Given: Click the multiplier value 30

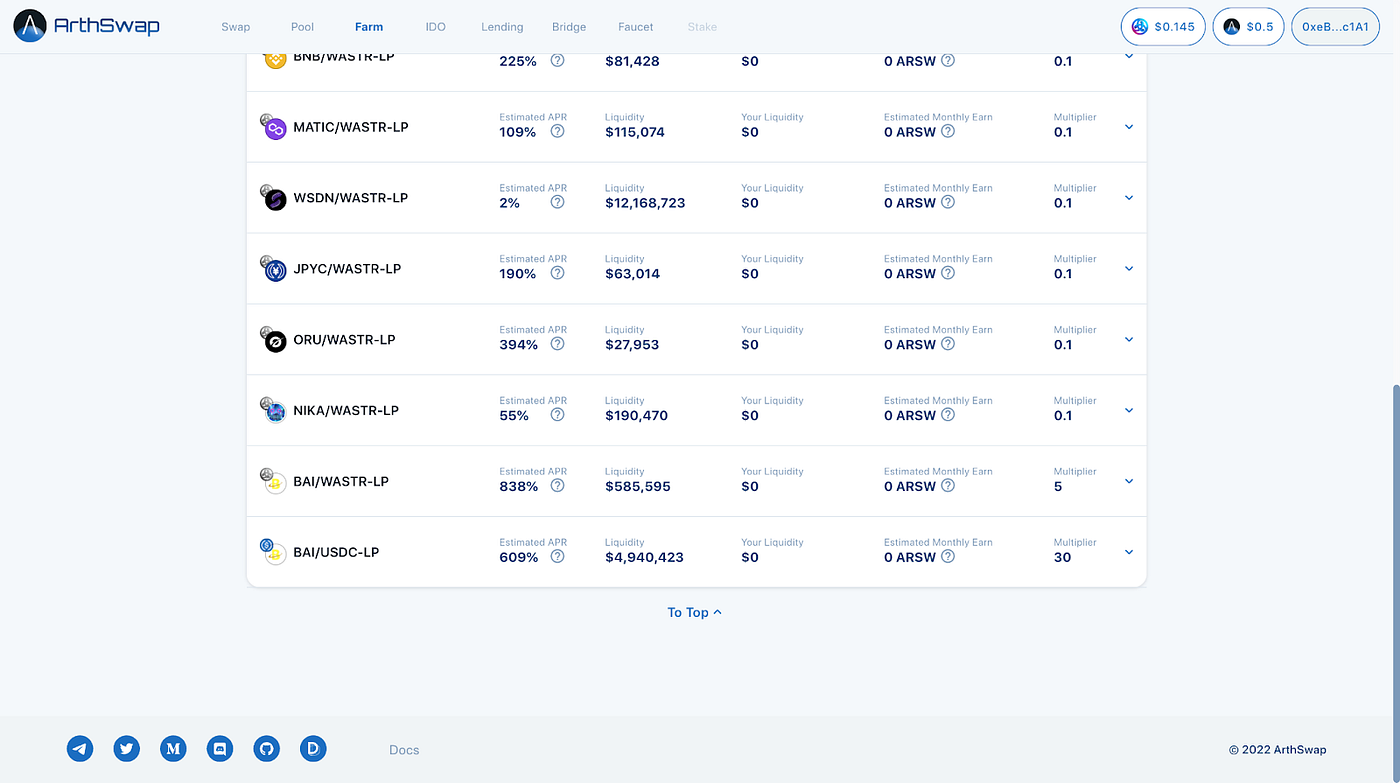Looking at the screenshot, I should click(1062, 558).
